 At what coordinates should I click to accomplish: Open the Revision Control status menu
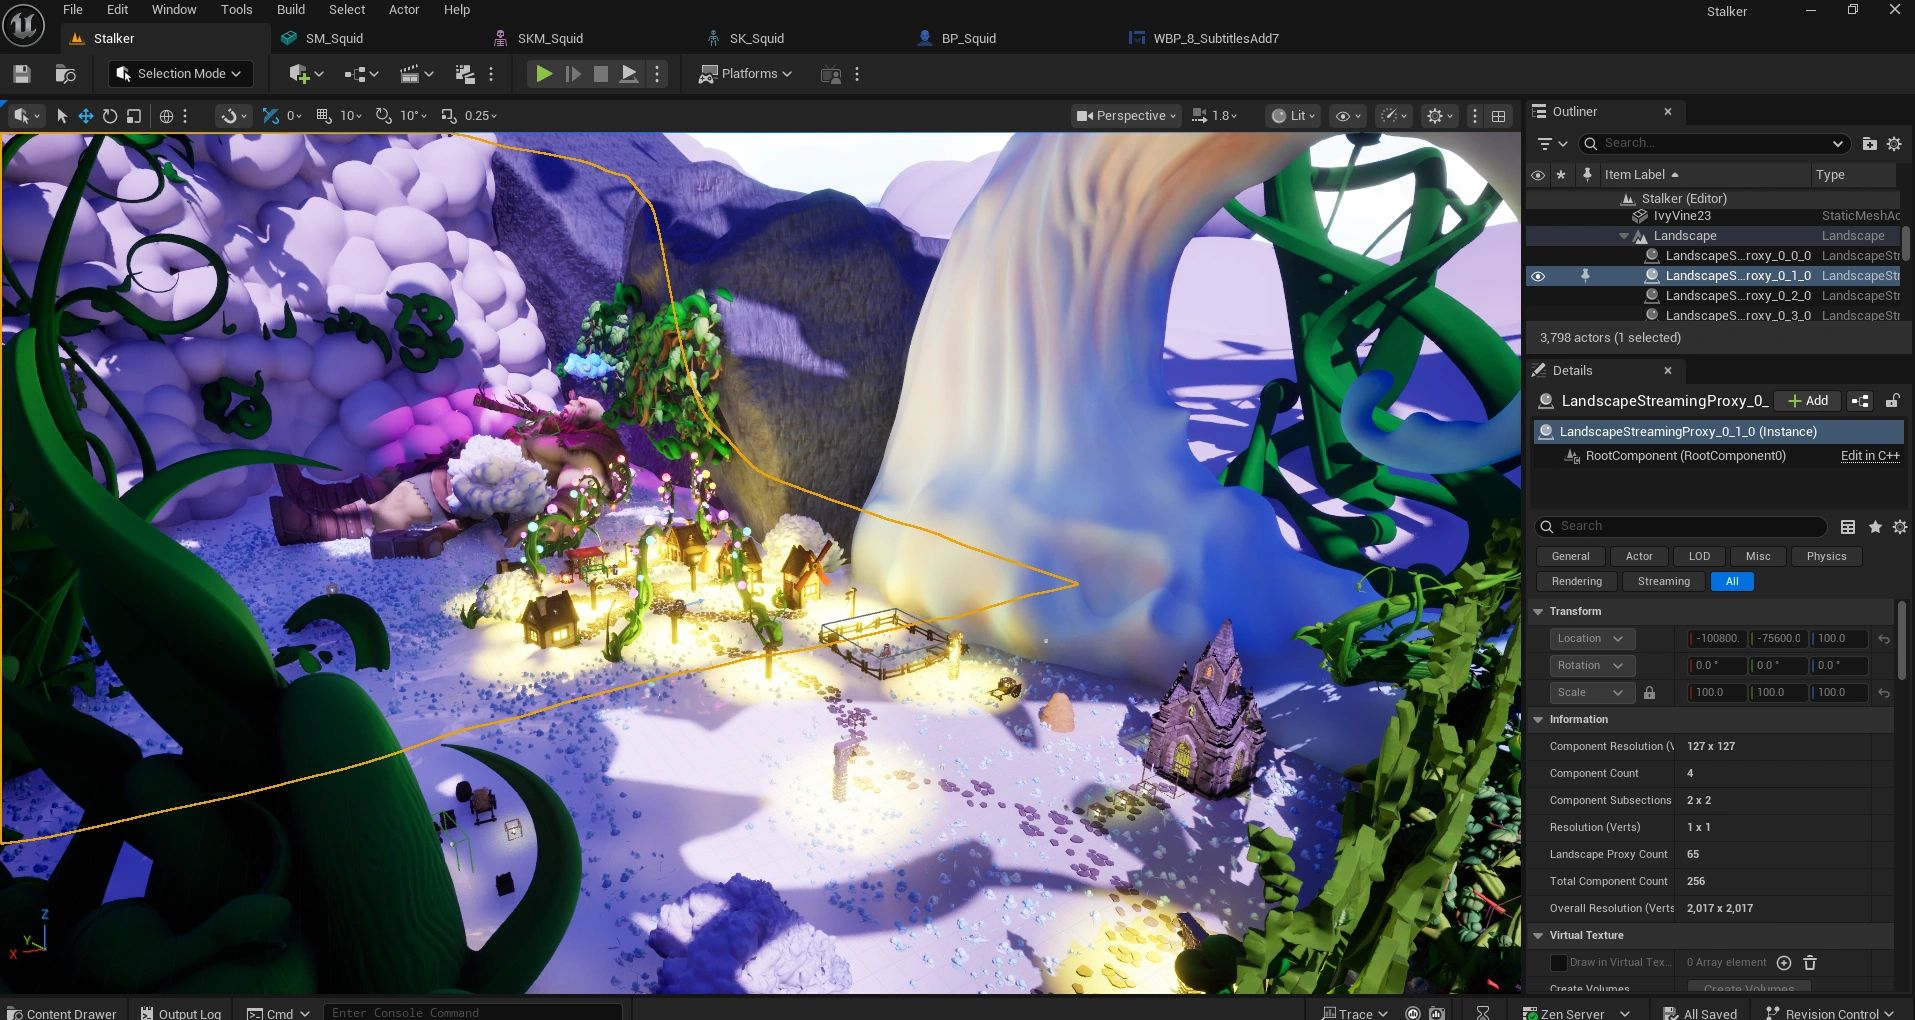point(1829,1013)
